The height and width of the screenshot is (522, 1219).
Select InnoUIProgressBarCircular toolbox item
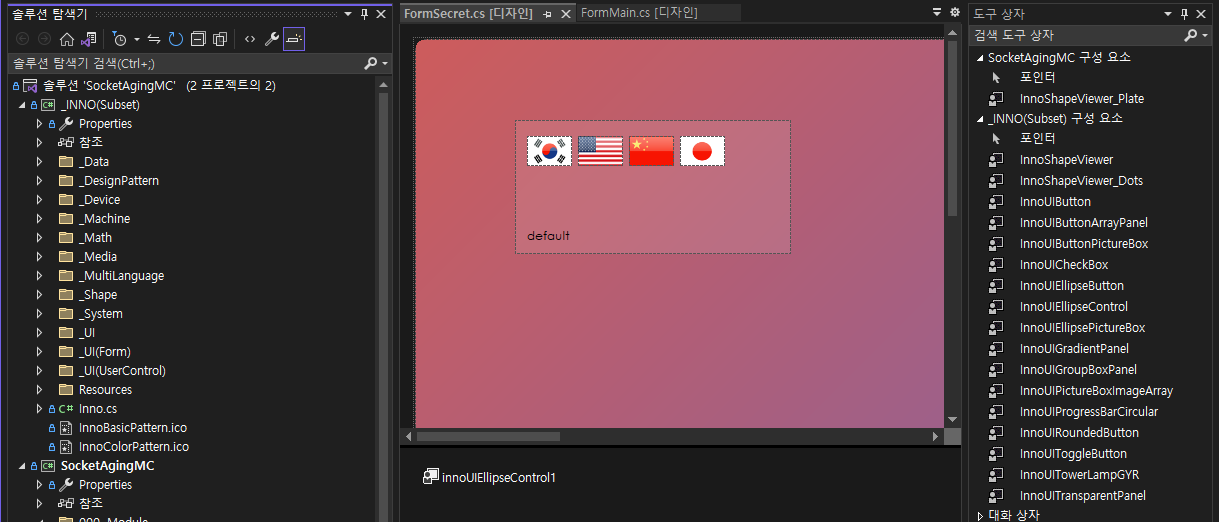pyautogui.click(x=1089, y=411)
